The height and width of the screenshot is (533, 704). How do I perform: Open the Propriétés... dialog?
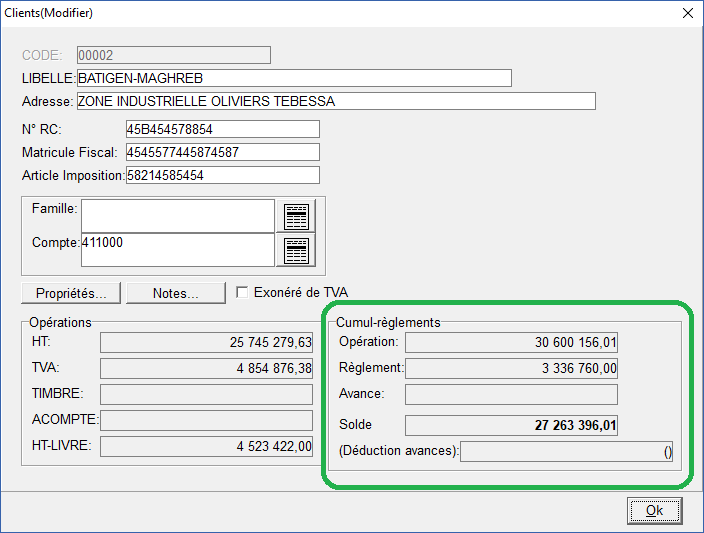click(x=71, y=293)
